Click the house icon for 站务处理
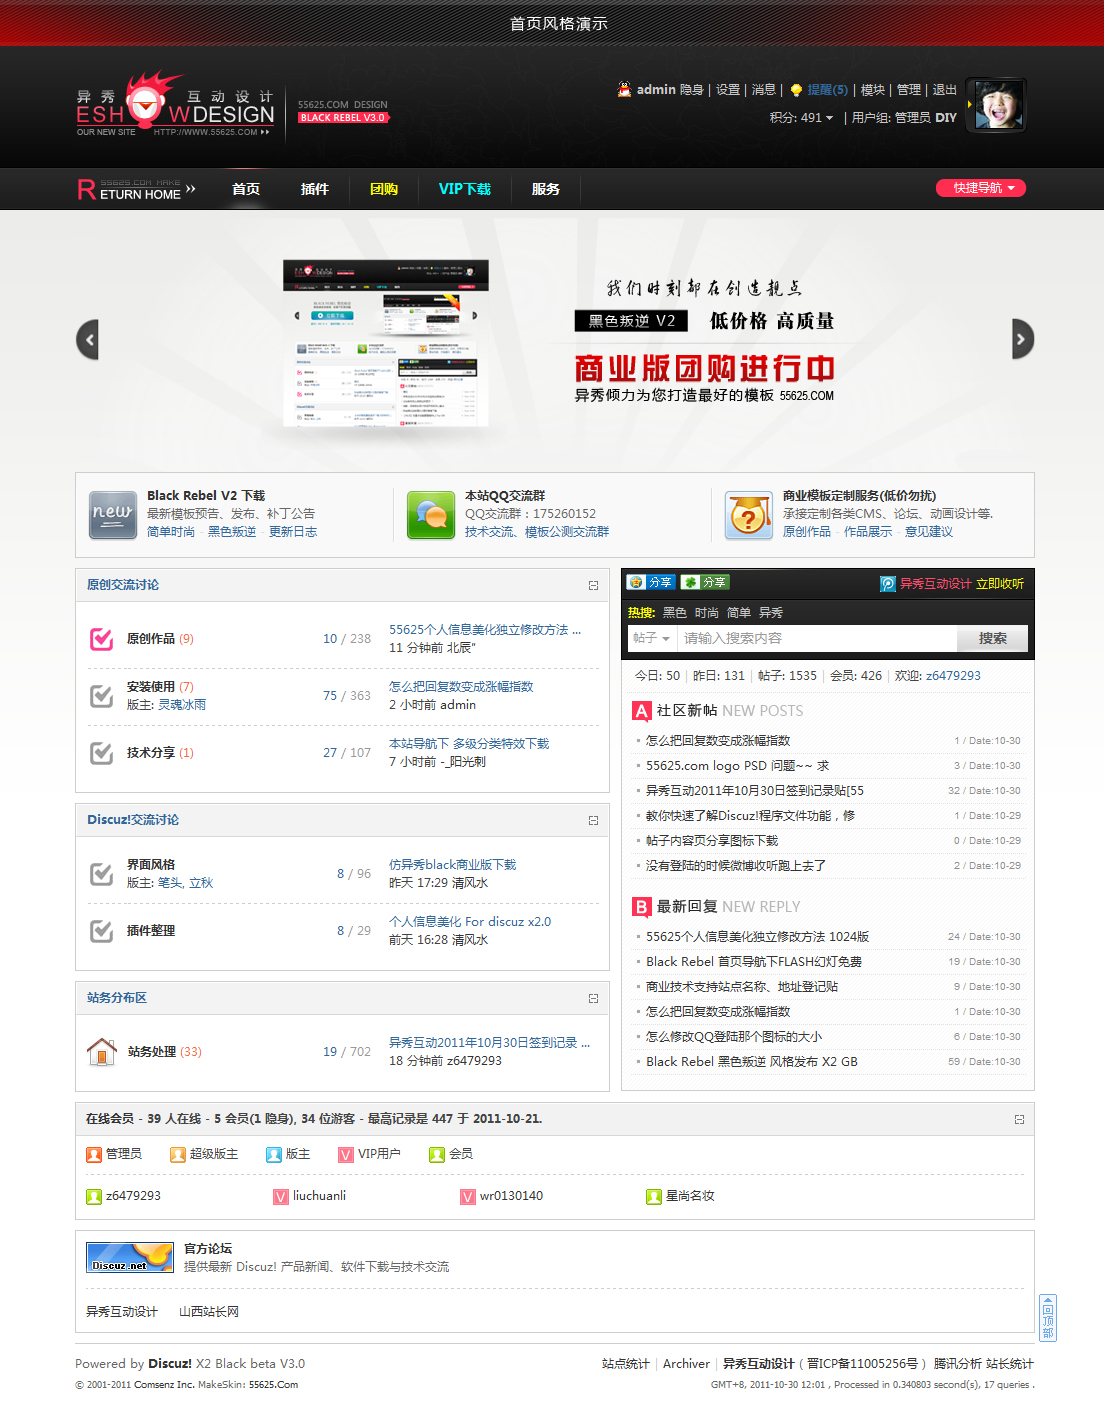Image resolution: width=1104 pixels, height=1426 pixels. pyautogui.click(x=101, y=1051)
